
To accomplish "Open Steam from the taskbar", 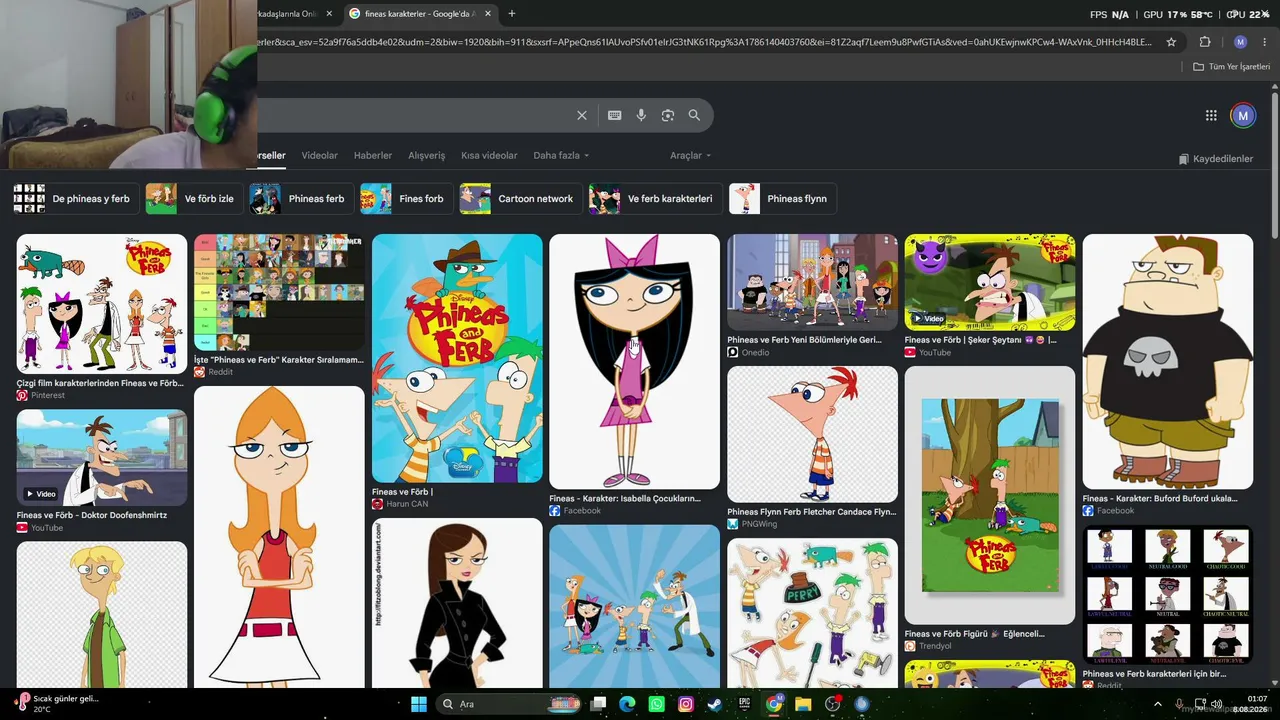I will click(715, 704).
